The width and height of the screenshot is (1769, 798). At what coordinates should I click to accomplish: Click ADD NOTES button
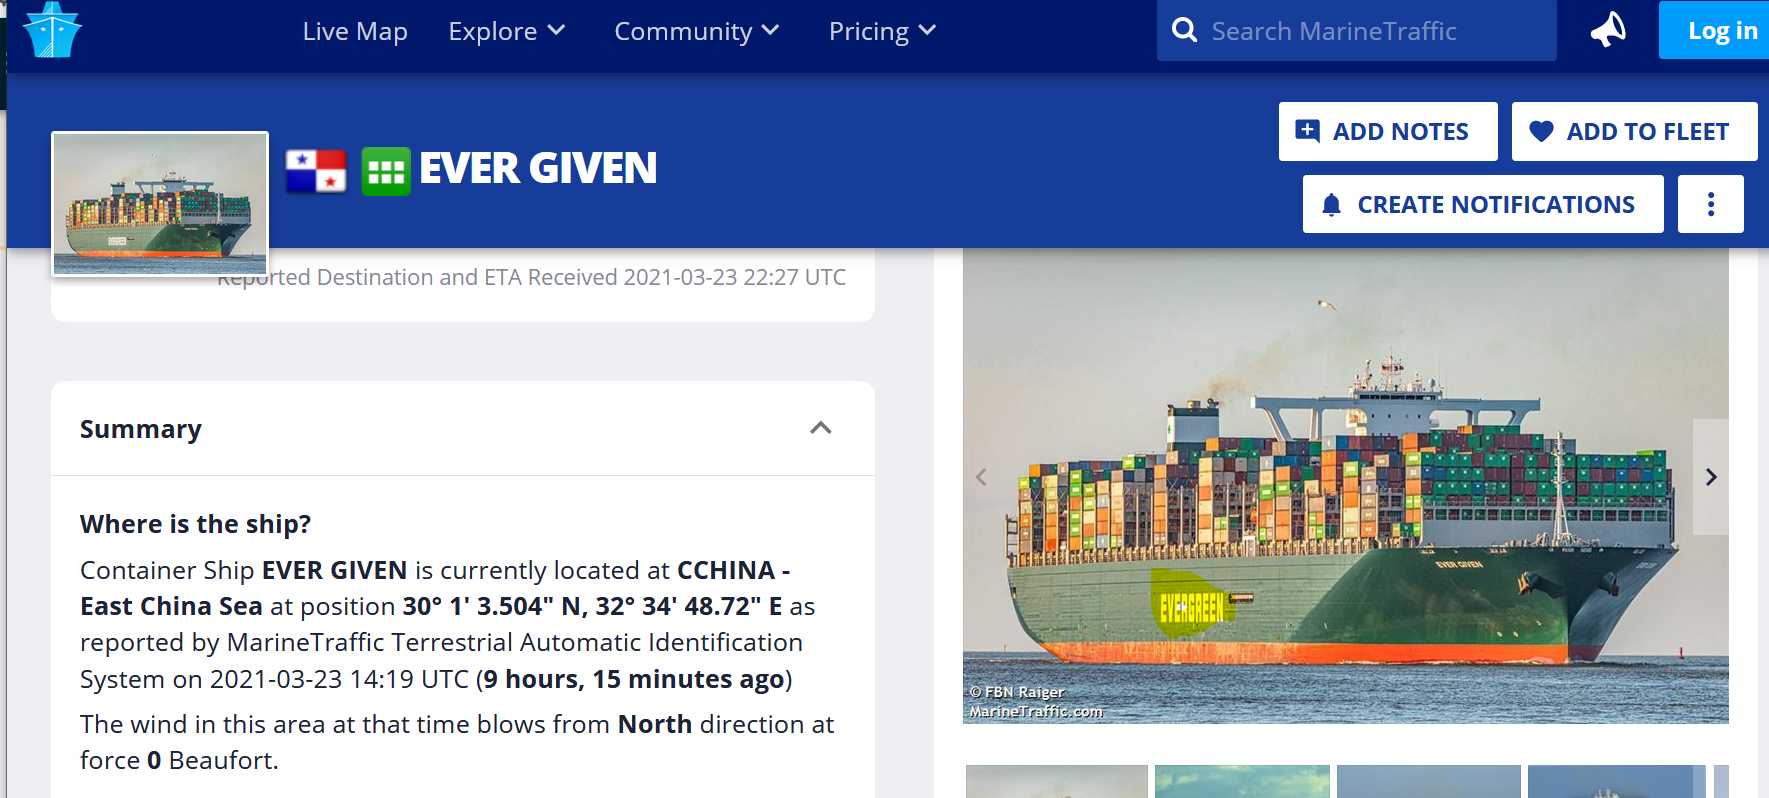pos(1388,131)
